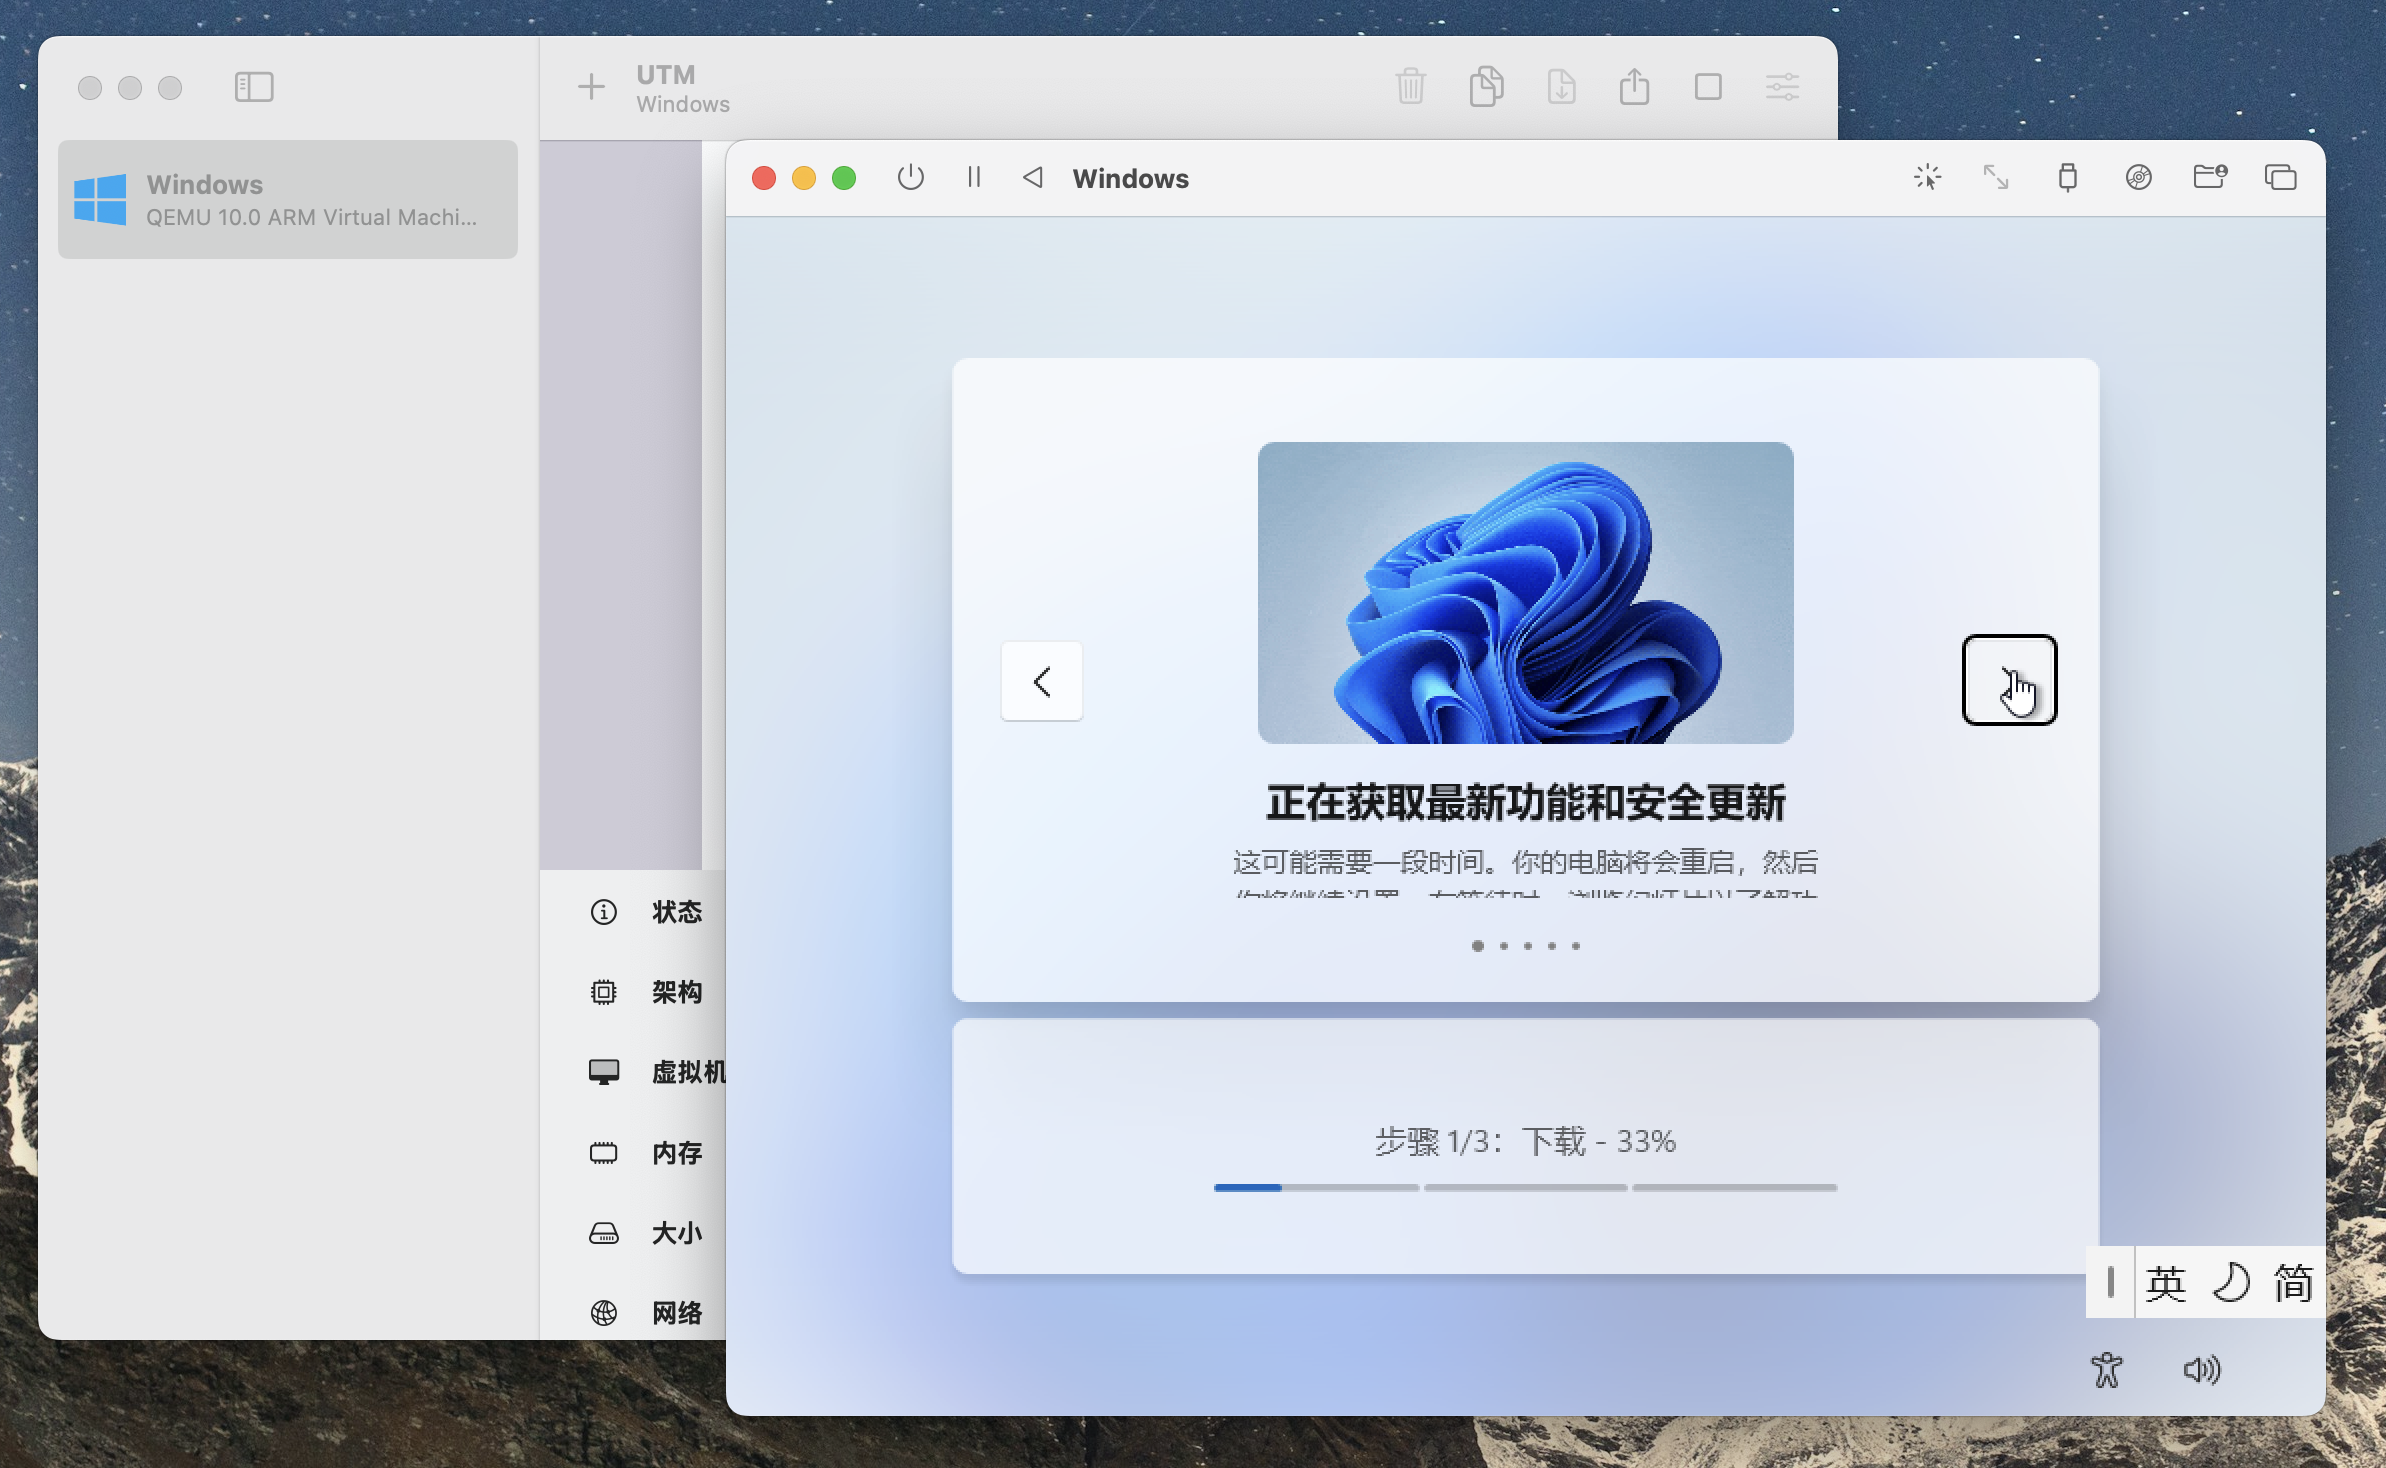Click the 虚拟机 monitor icon
2386x1468 pixels.
604,1072
